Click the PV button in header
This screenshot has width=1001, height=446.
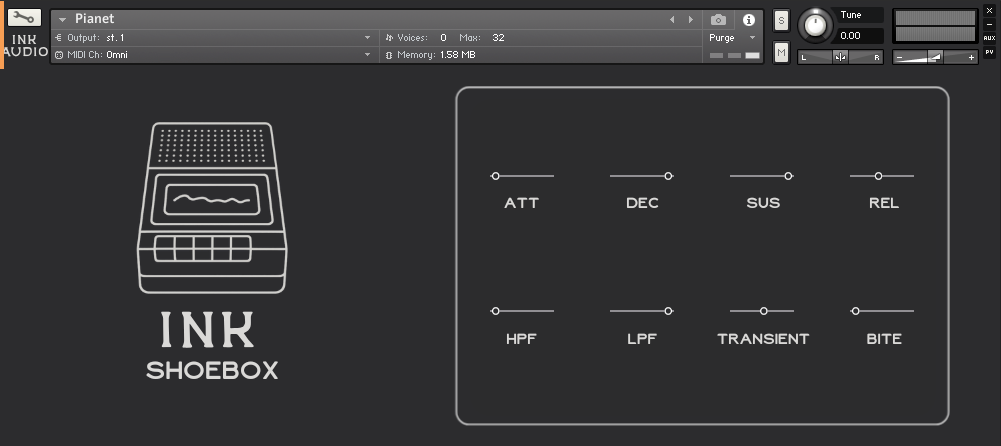click(989, 52)
